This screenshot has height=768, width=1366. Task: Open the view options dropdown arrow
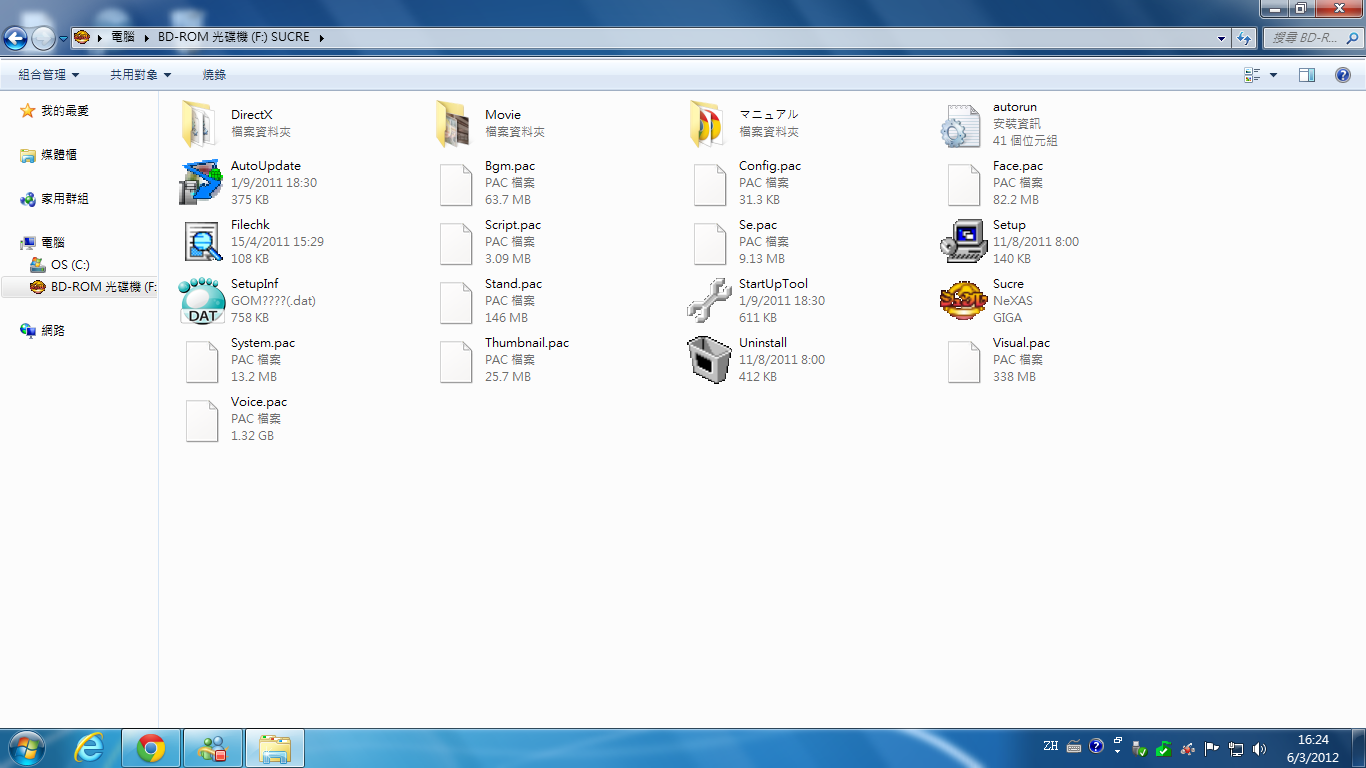(1273, 75)
